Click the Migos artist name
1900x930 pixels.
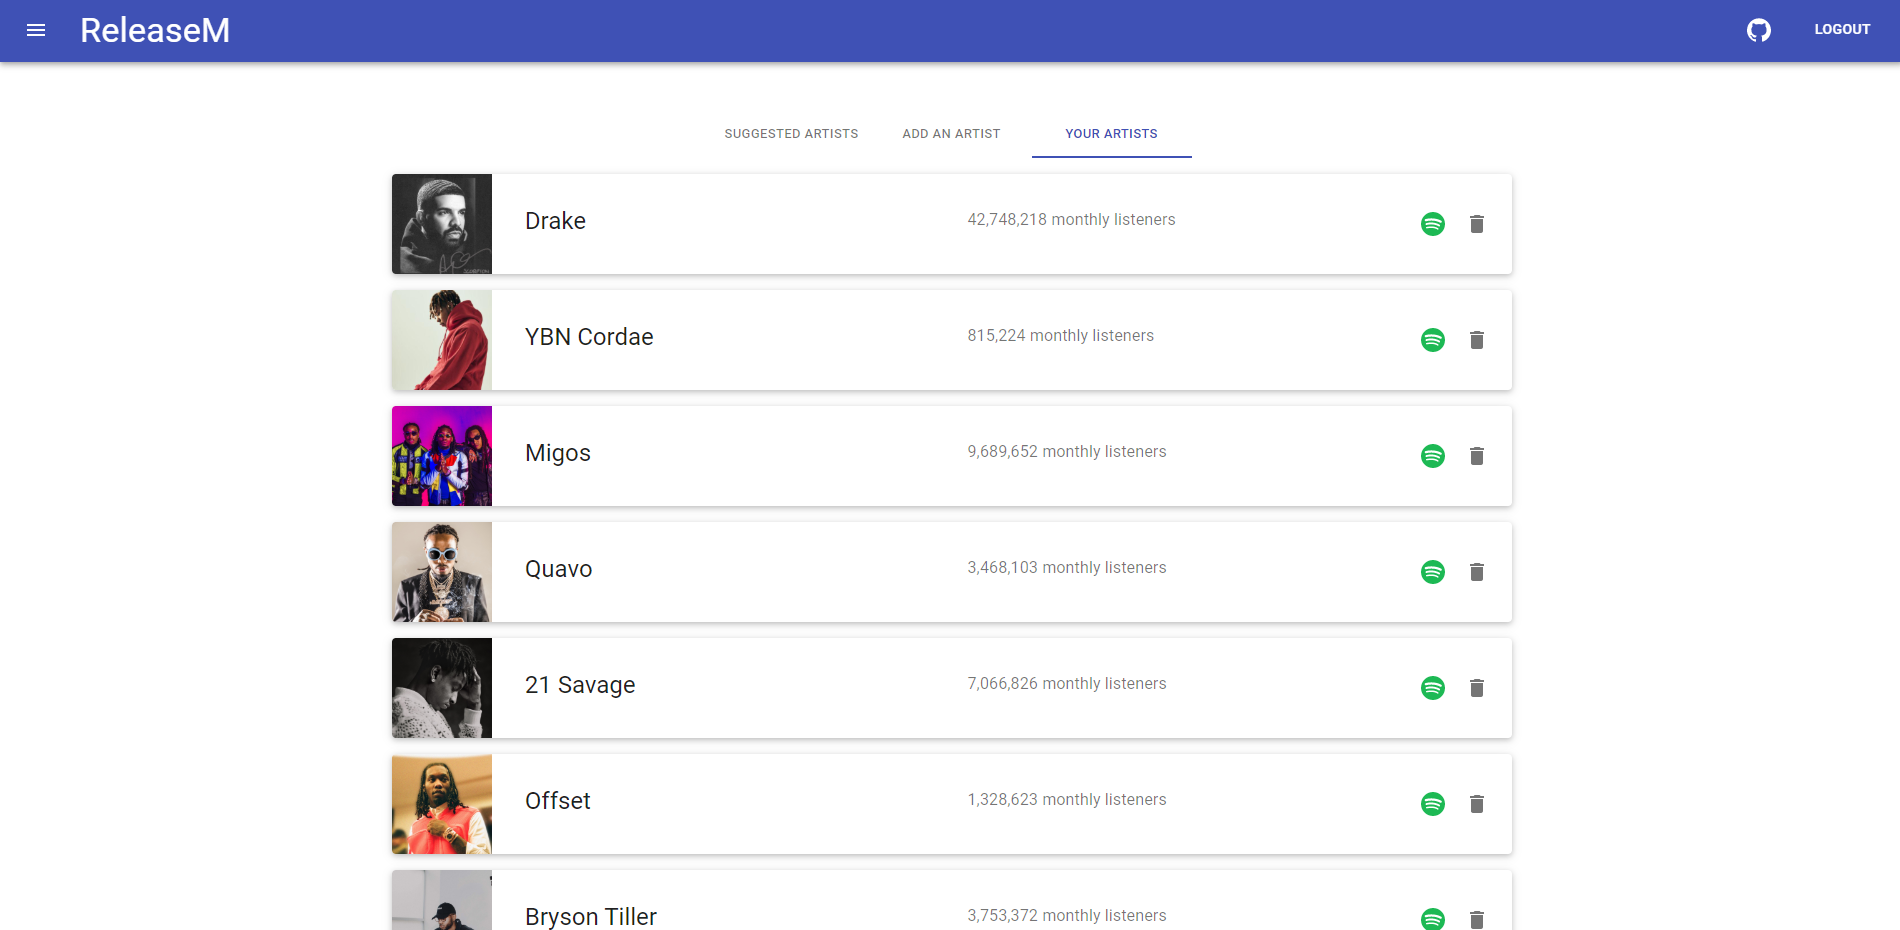[558, 453]
